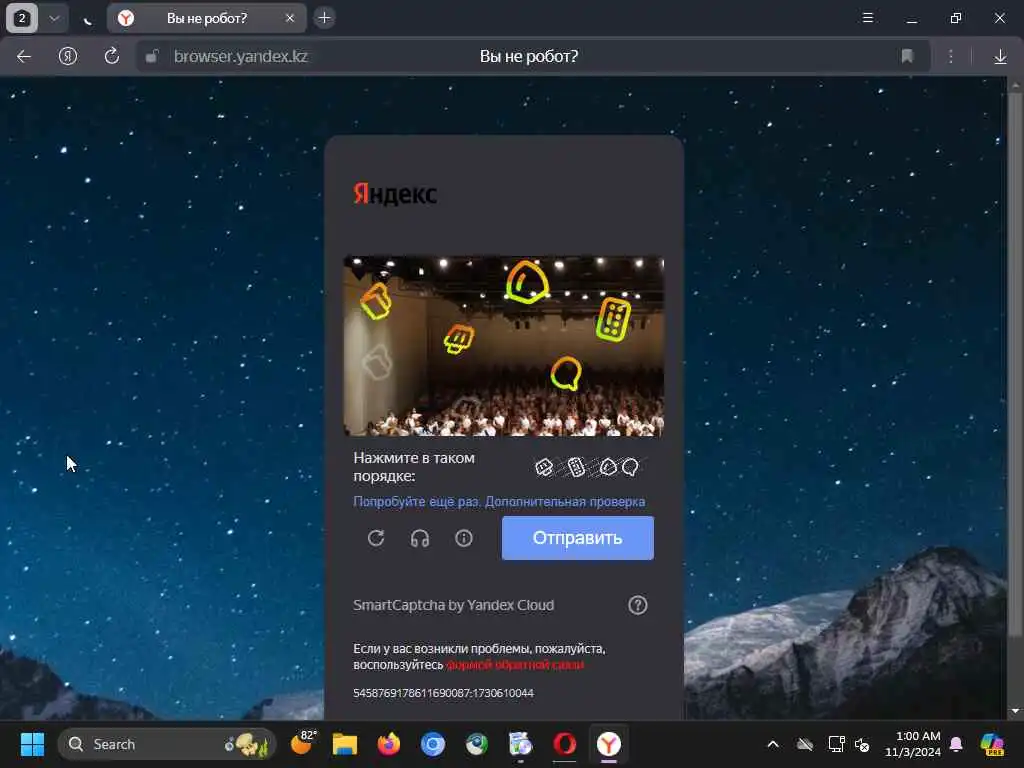The height and width of the screenshot is (768, 1024).
Task: Expand the tab list chevron
Action: [55, 18]
